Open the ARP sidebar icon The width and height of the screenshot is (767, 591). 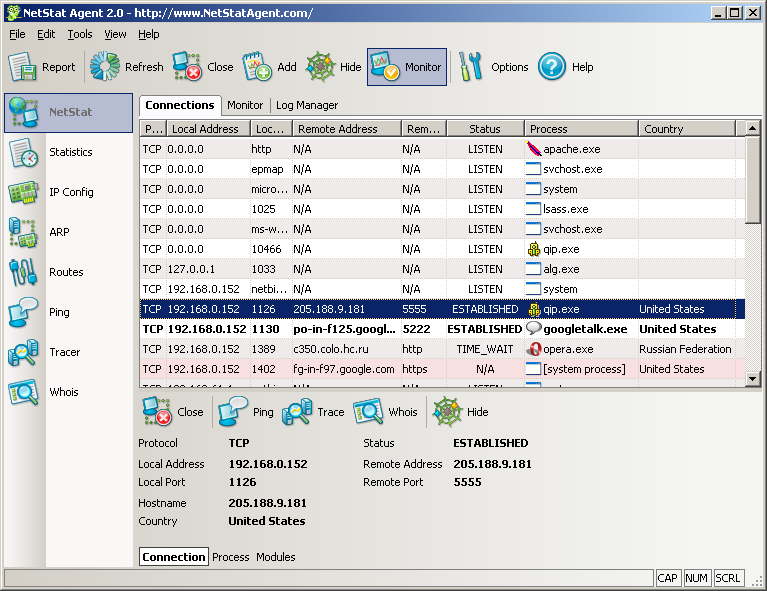point(23,232)
